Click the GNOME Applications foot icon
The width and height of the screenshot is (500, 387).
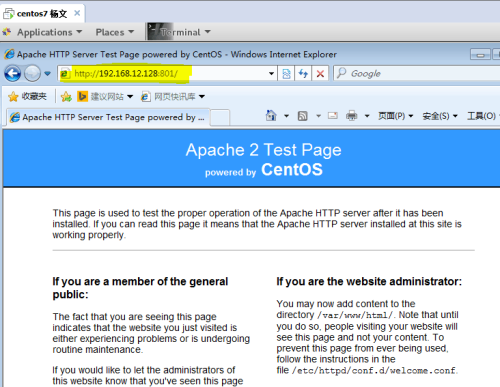tap(7, 32)
